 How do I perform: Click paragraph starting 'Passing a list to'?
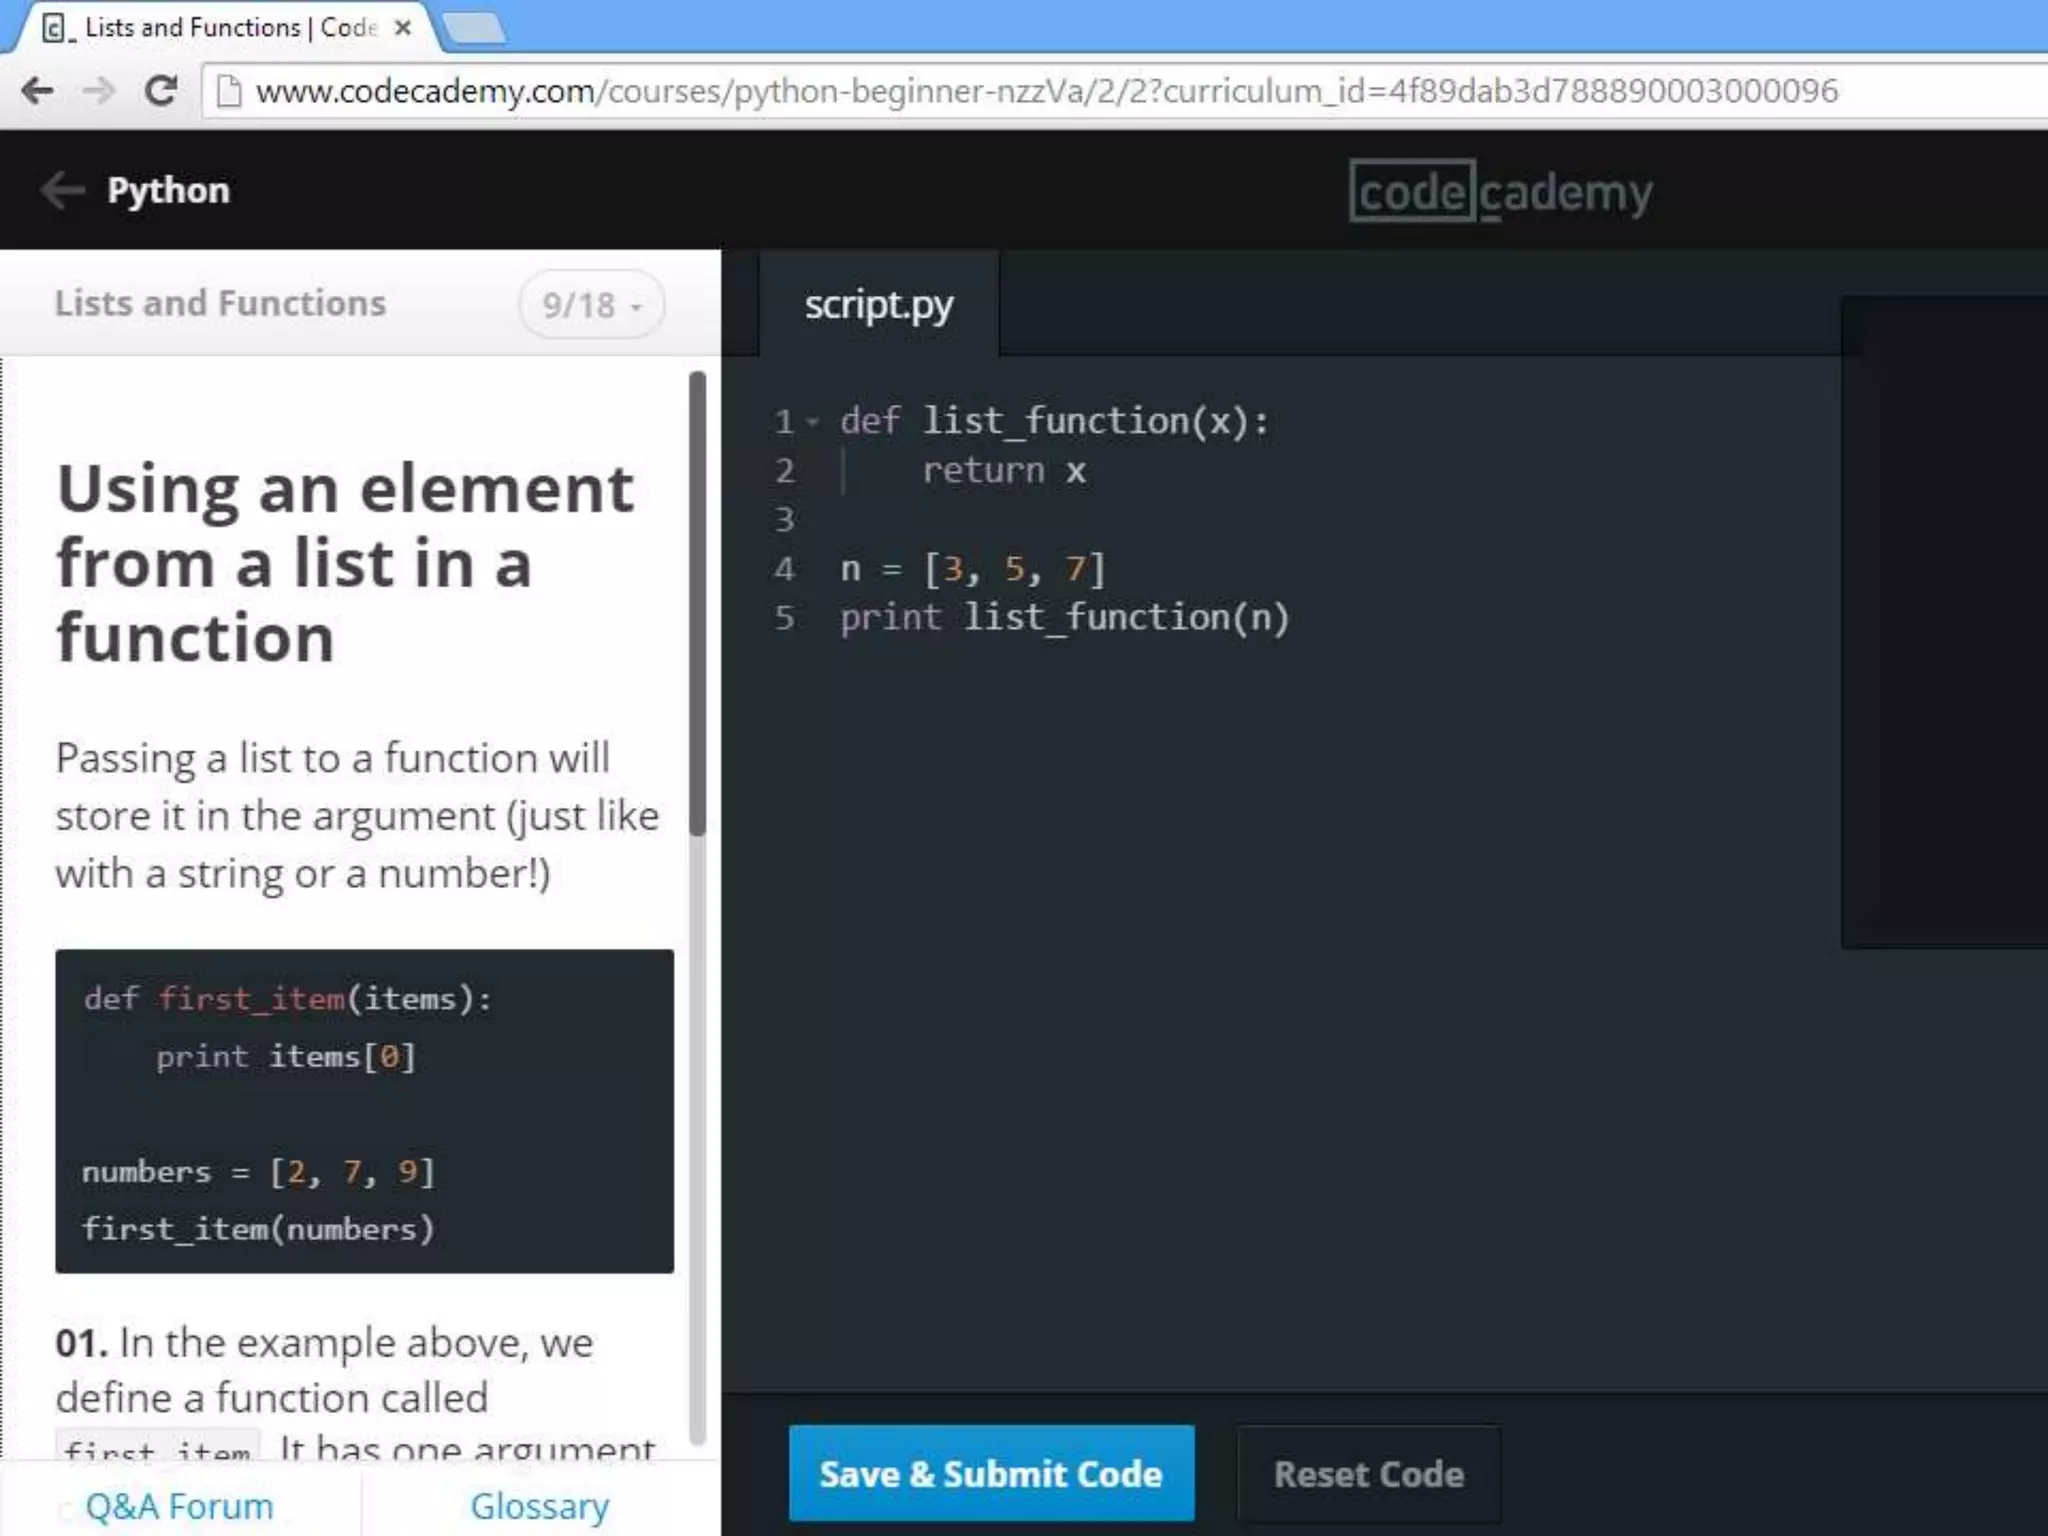(x=357, y=815)
